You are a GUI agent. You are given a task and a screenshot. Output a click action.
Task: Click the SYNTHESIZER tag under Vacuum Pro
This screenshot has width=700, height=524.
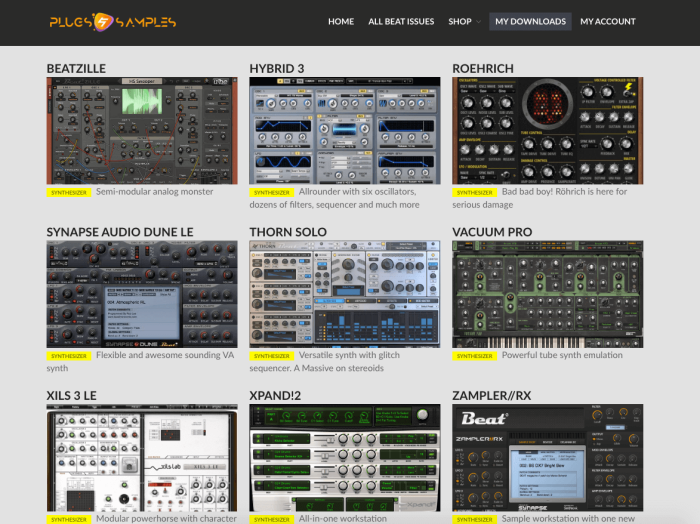tap(475, 356)
